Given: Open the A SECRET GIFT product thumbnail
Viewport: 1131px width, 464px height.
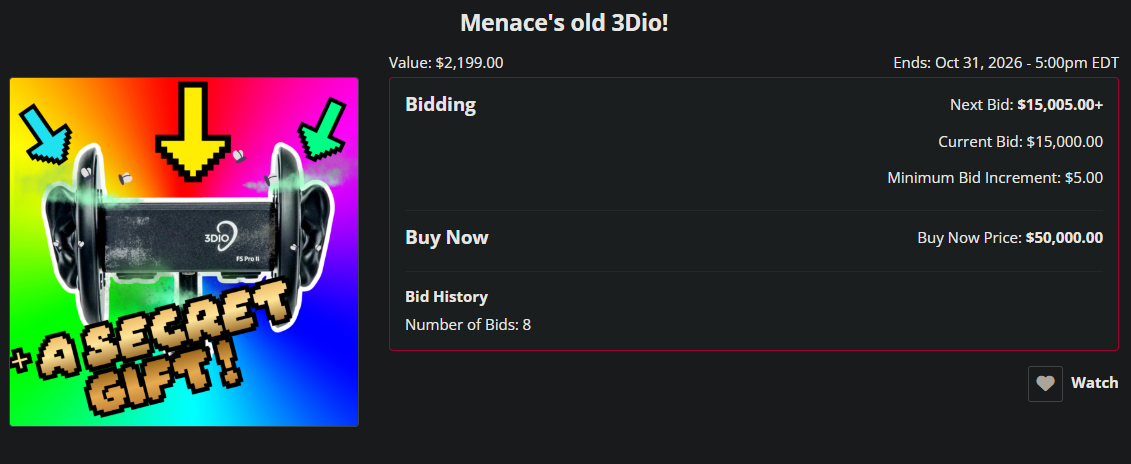Looking at the screenshot, I should pos(184,252).
